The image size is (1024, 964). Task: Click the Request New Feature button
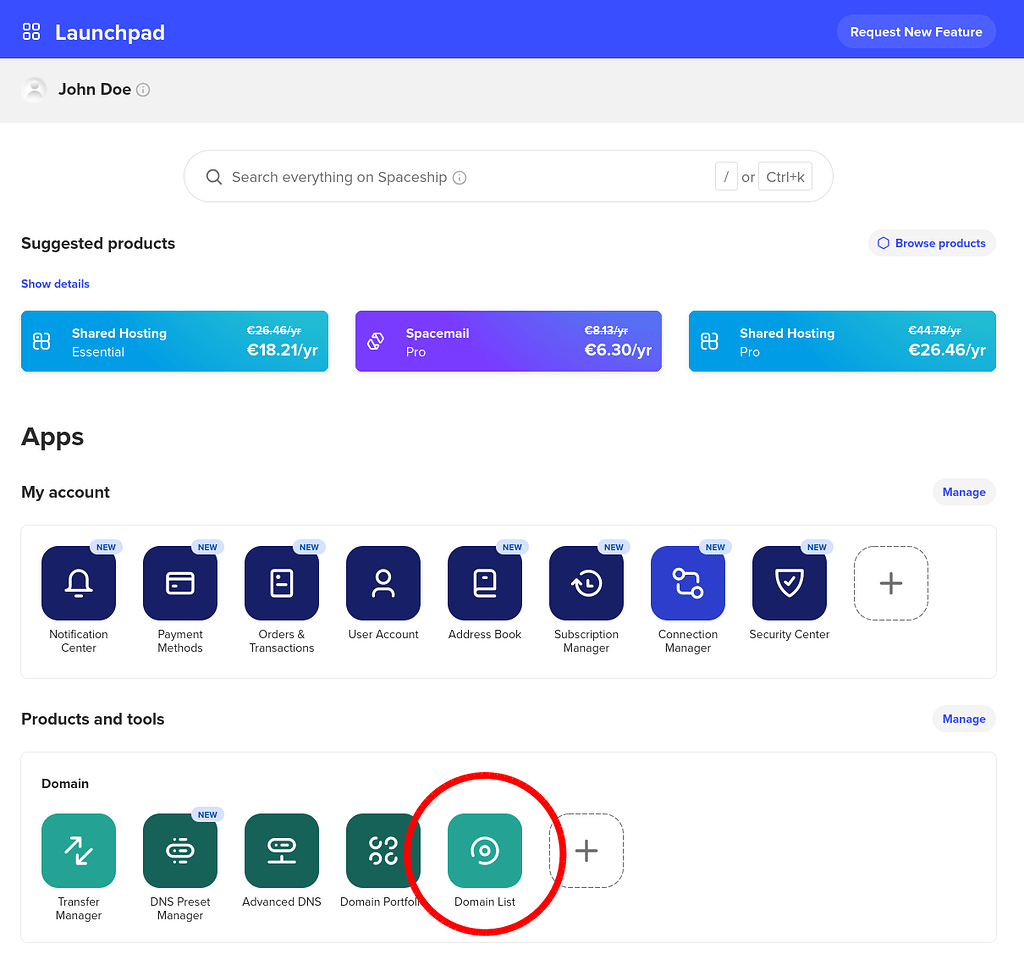point(915,32)
